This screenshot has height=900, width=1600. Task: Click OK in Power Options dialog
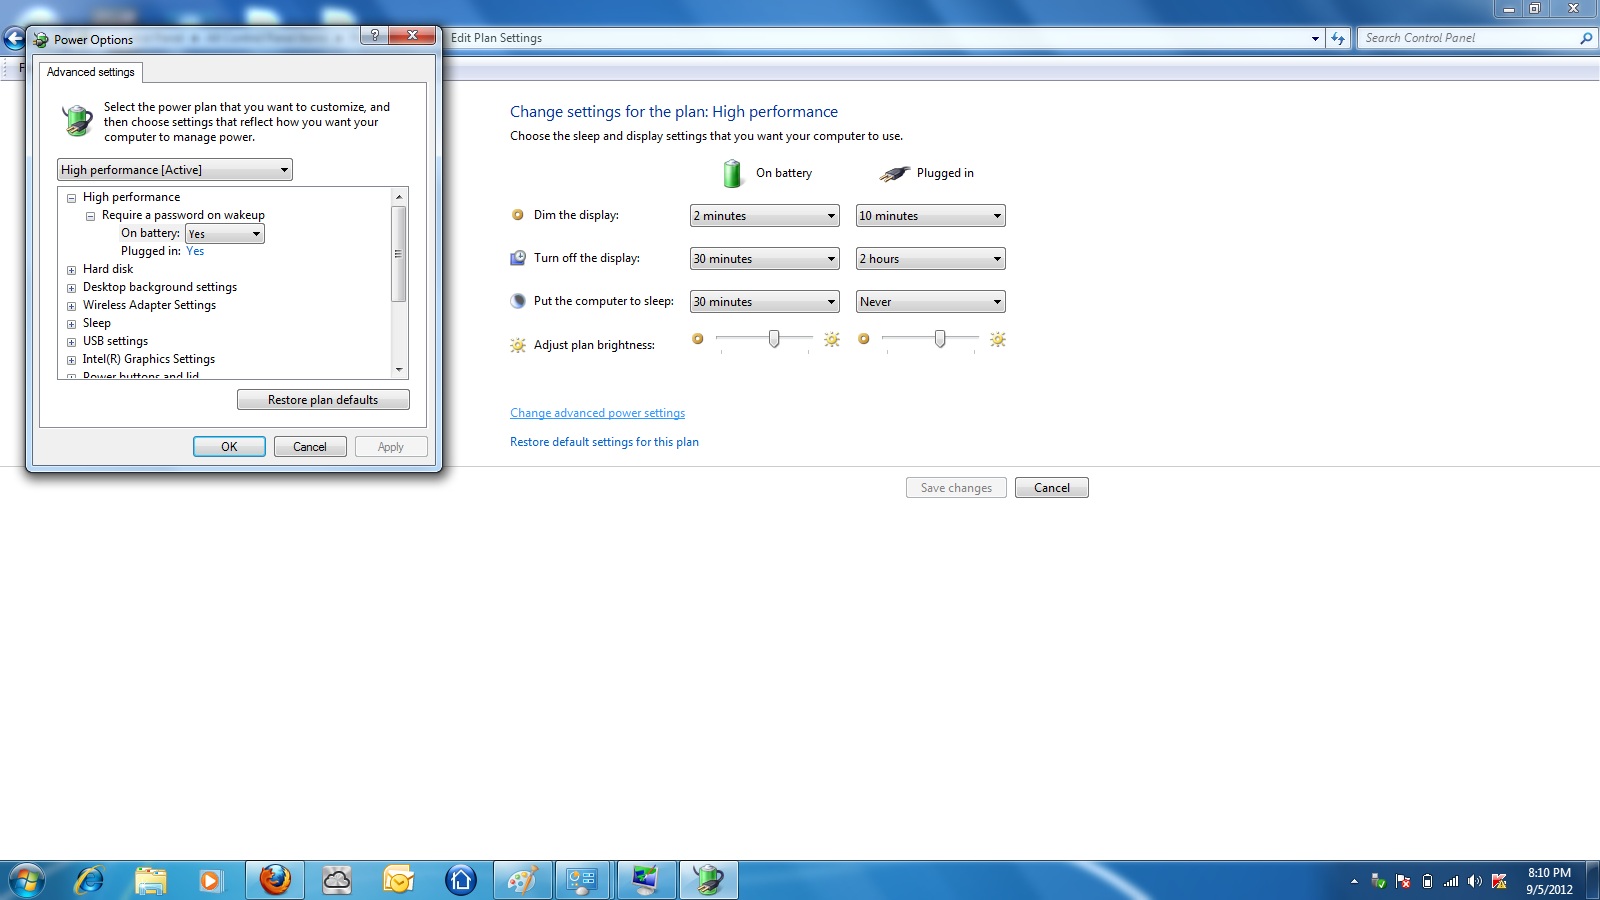click(x=229, y=447)
